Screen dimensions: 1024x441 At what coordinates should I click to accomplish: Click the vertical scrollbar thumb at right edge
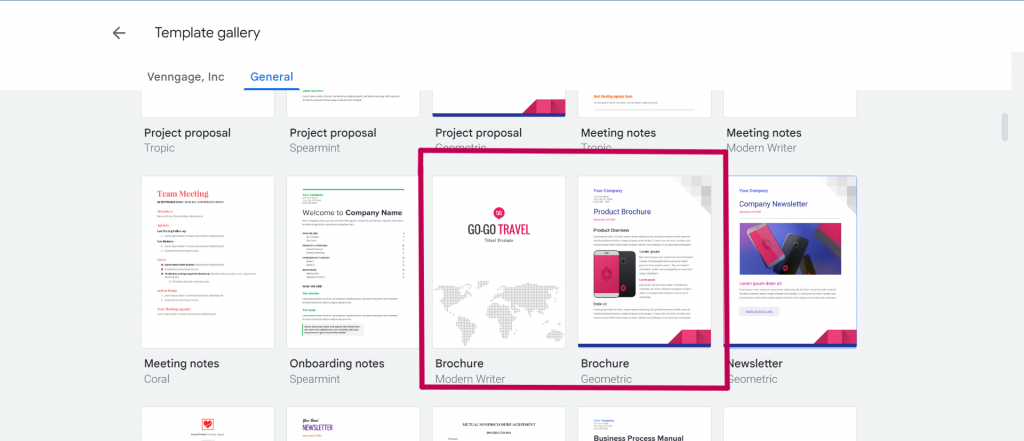point(1004,127)
